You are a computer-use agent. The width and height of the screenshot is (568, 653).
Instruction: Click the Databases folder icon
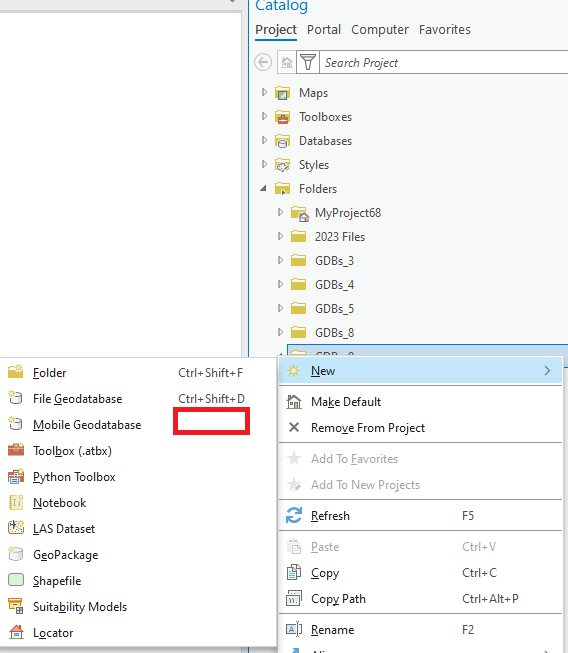pyautogui.click(x=282, y=141)
